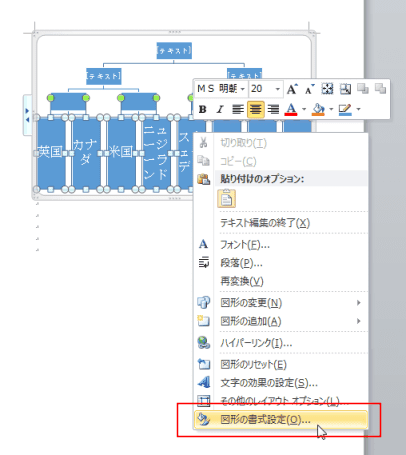Viewport: 406px width, 455px height.
Task: Open the MS 明朝 font name dropdown
Action: tap(242, 89)
